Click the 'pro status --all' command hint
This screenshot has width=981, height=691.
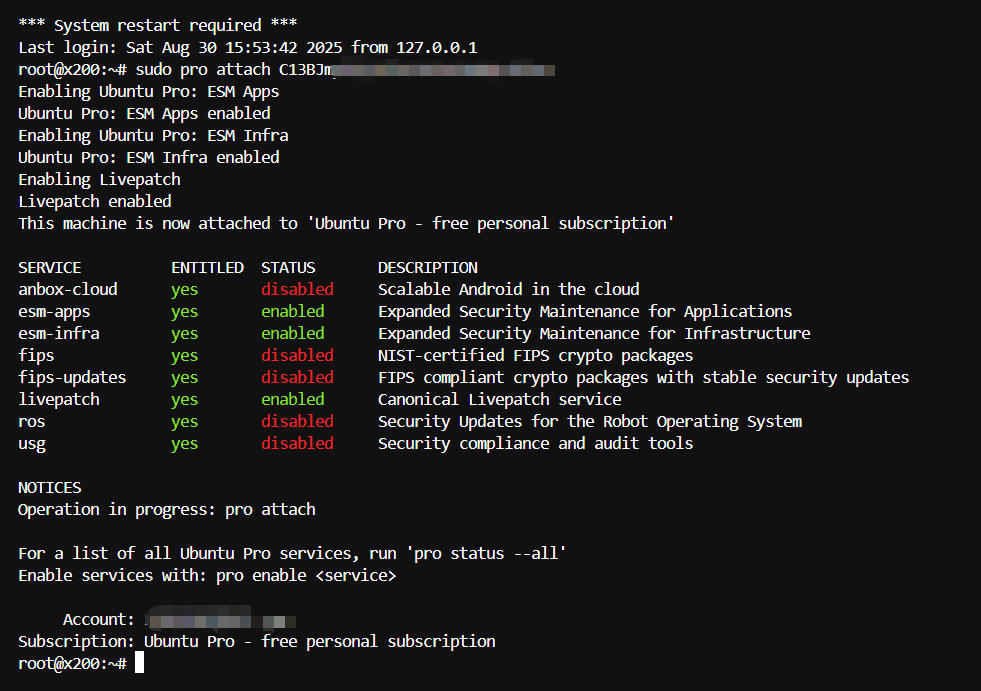pyautogui.click(x=485, y=553)
